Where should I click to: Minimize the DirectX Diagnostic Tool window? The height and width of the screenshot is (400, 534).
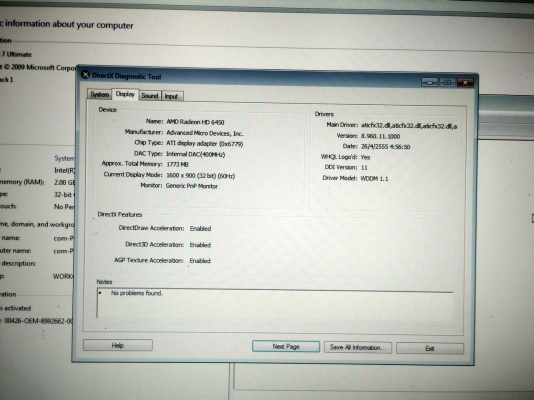429,82
